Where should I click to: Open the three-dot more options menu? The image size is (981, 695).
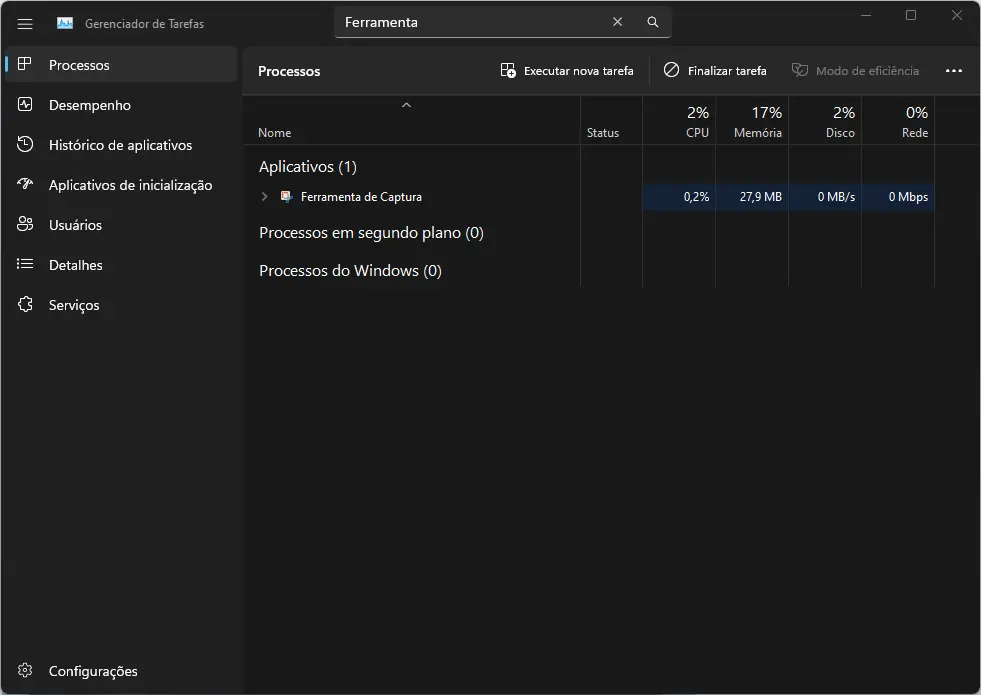click(953, 71)
